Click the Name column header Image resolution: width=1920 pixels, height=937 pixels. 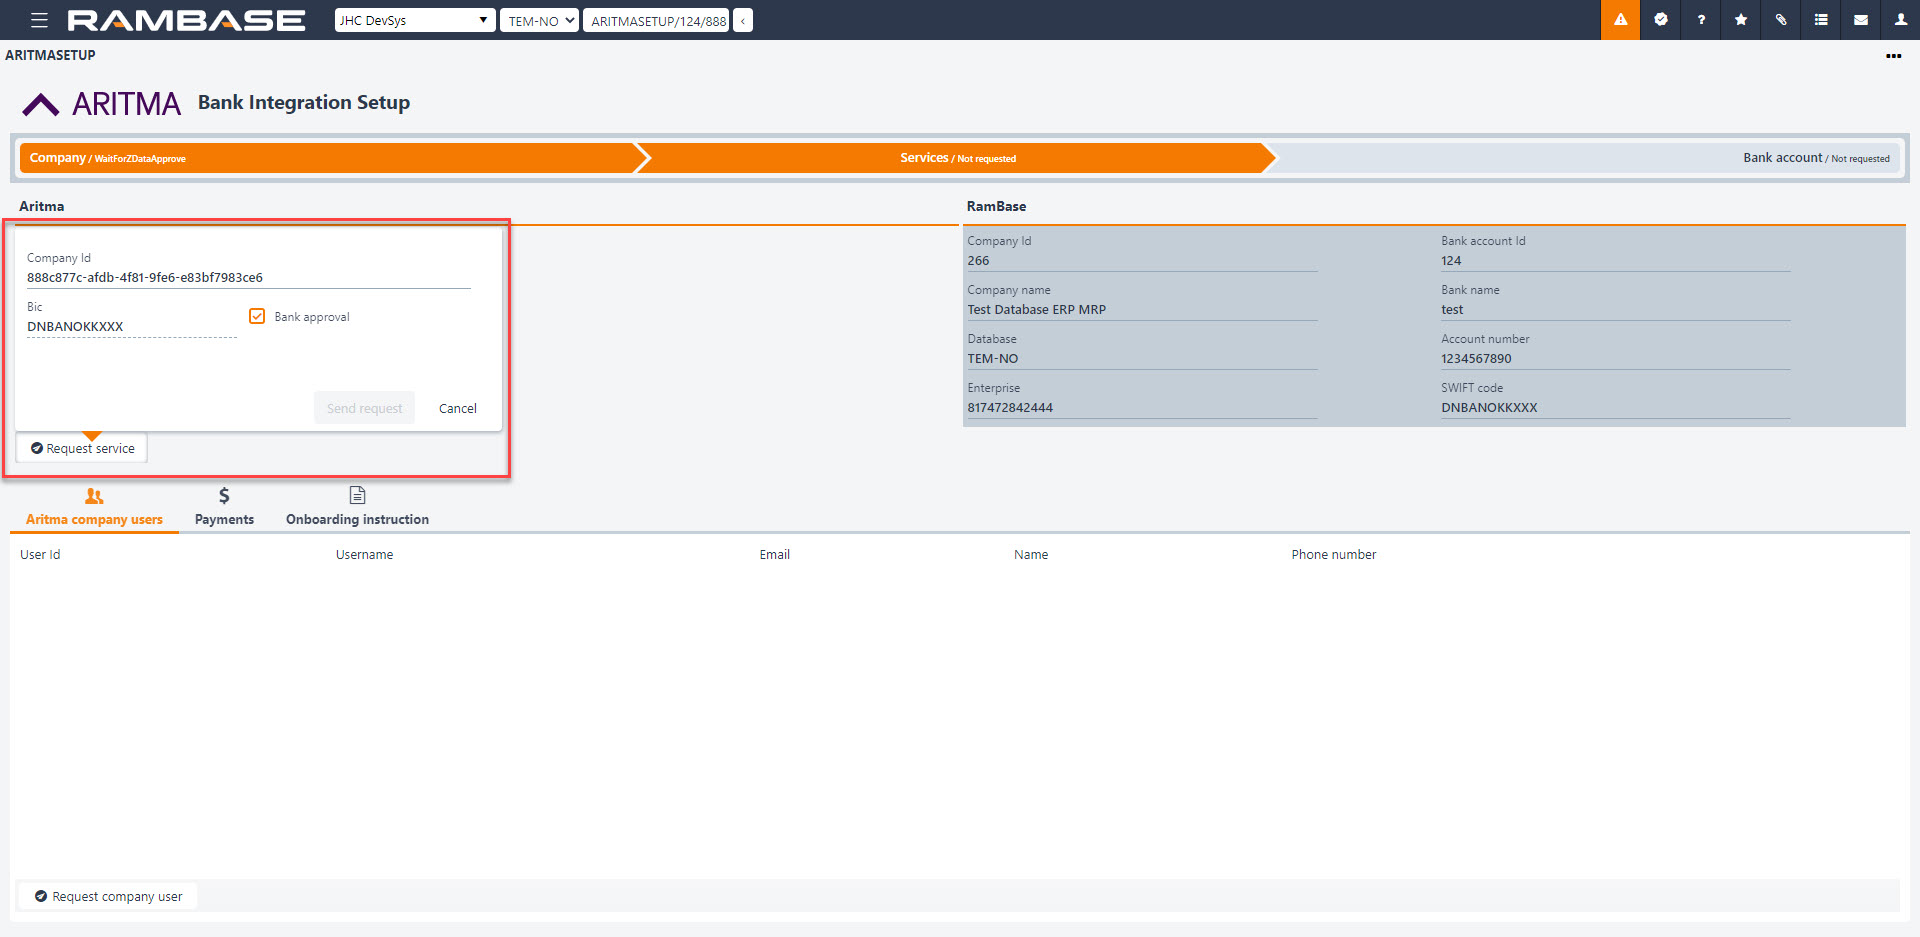[x=1031, y=555]
